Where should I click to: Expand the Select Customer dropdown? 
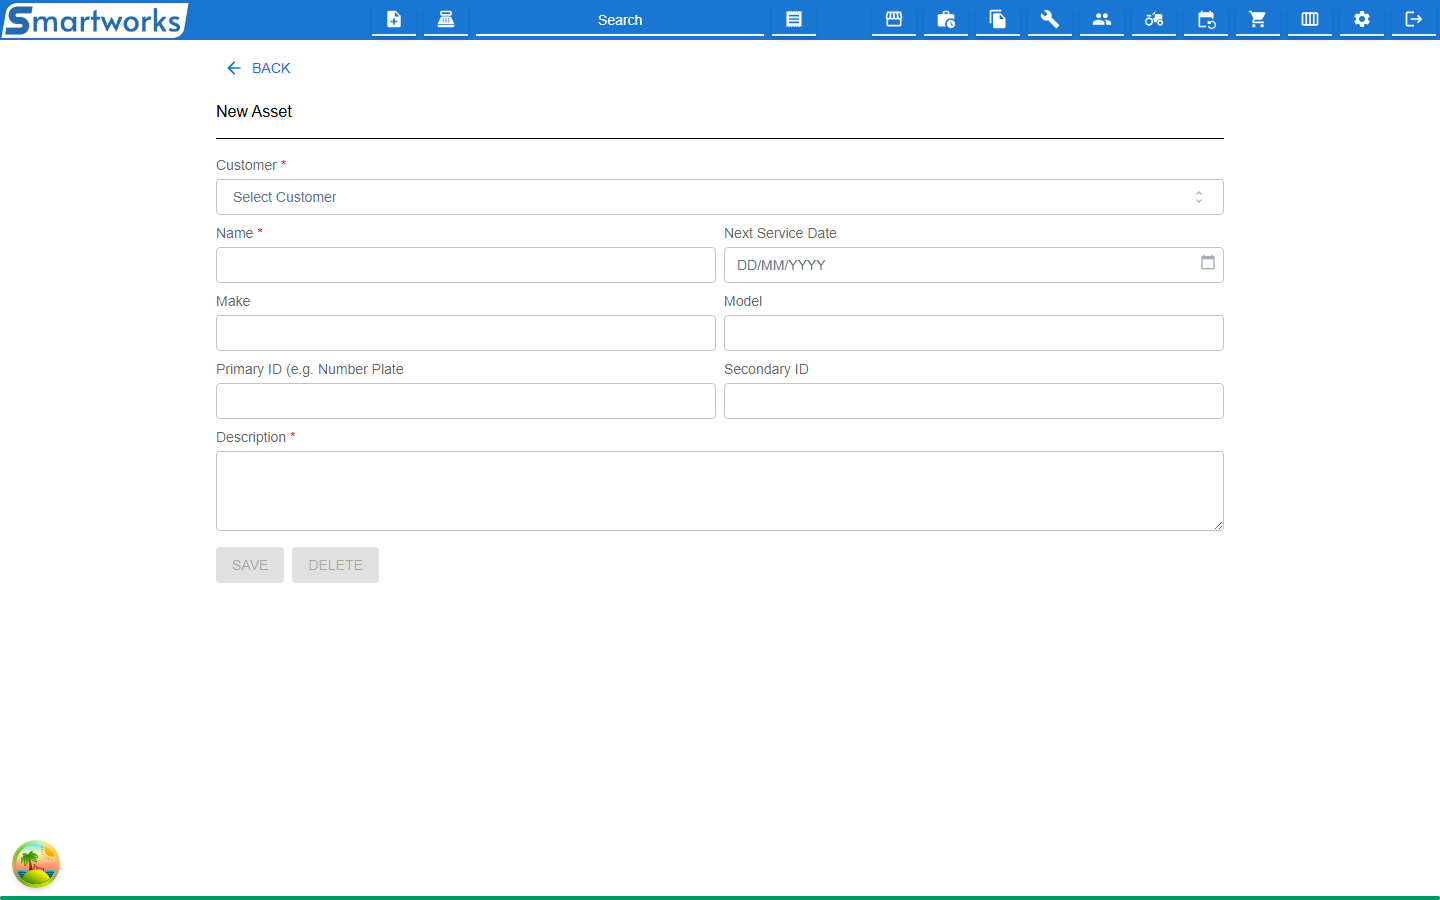pyautogui.click(x=720, y=197)
